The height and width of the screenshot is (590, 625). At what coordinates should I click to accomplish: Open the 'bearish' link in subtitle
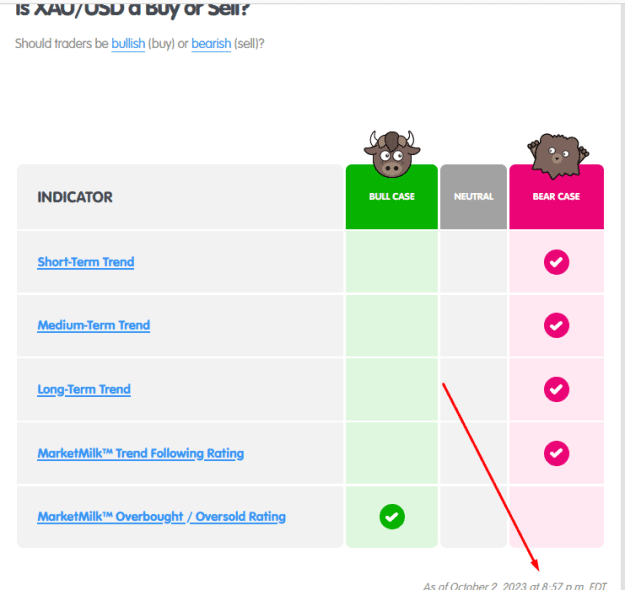[x=211, y=43]
